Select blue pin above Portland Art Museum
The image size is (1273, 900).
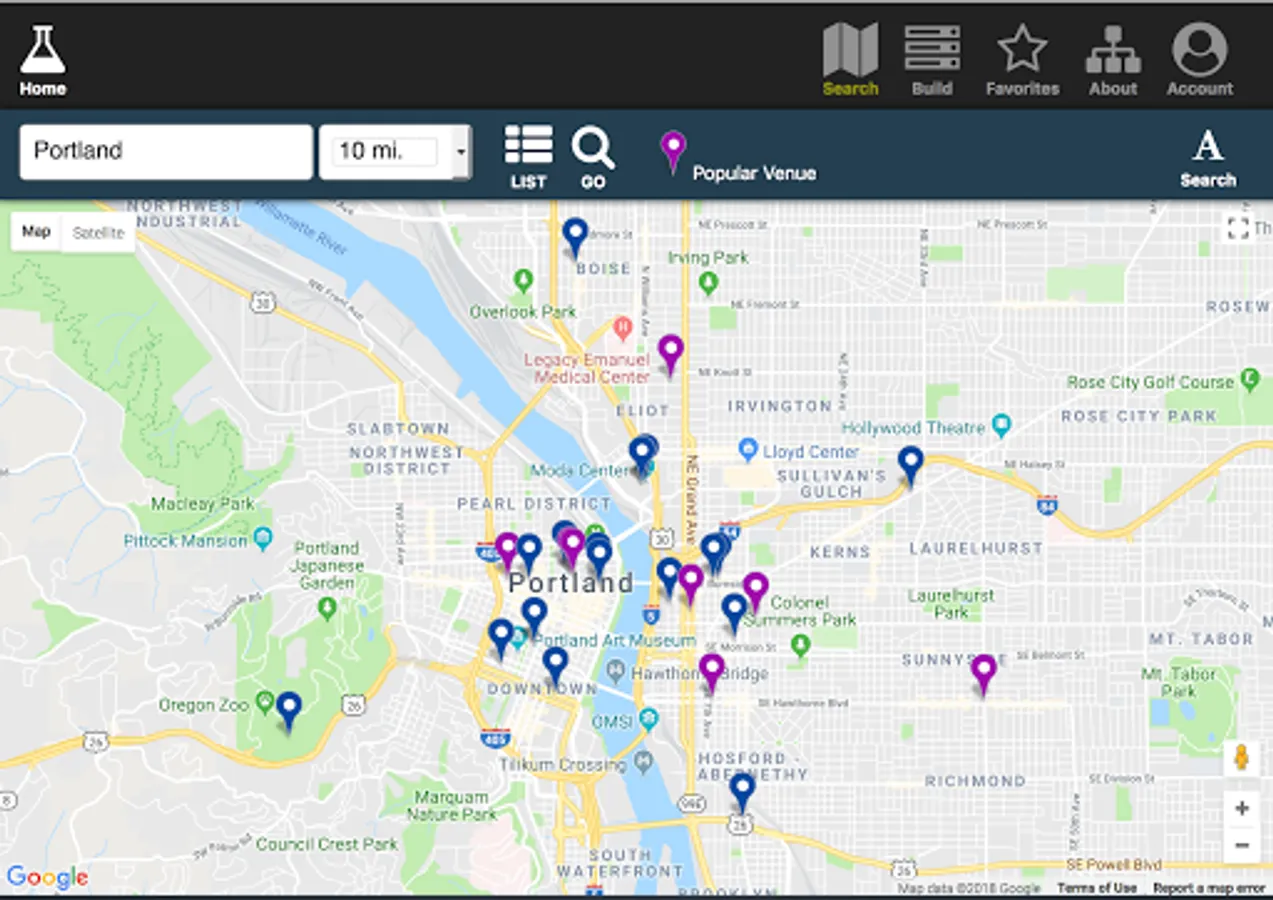(534, 616)
